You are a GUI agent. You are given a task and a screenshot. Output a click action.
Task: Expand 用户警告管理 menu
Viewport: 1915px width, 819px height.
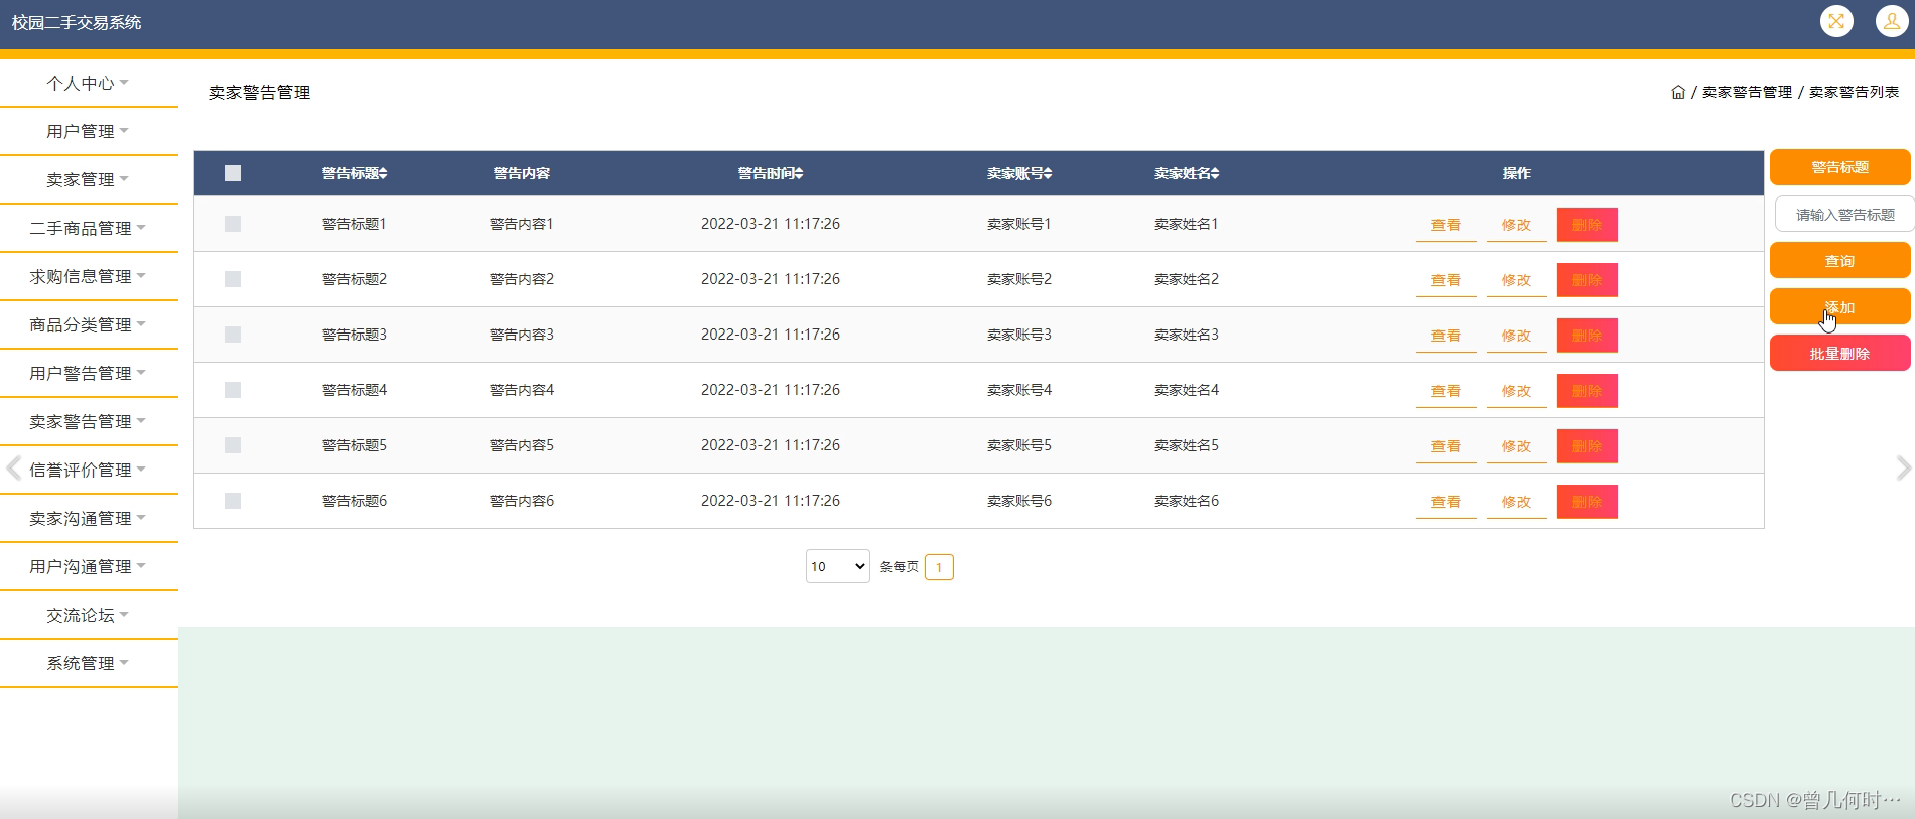(x=88, y=373)
